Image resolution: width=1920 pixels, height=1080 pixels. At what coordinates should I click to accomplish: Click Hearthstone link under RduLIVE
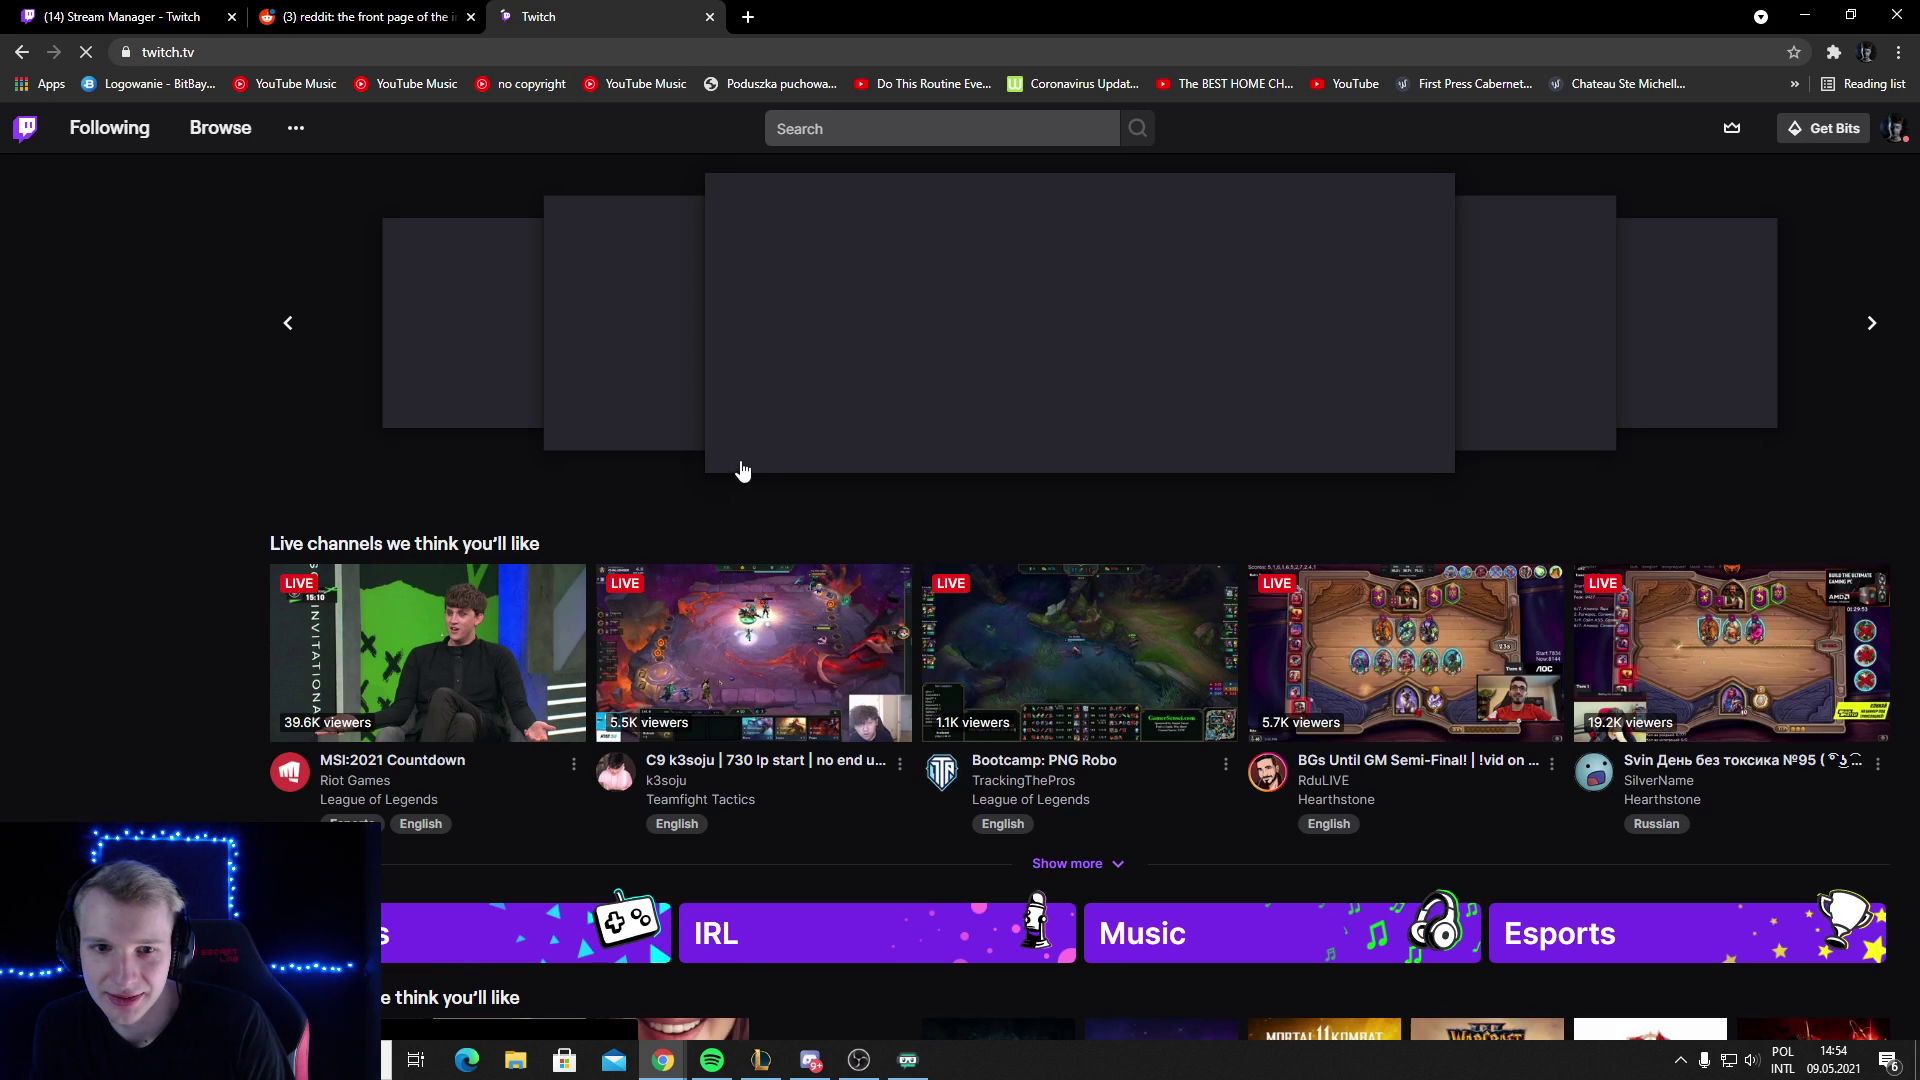pos(1336,800)
